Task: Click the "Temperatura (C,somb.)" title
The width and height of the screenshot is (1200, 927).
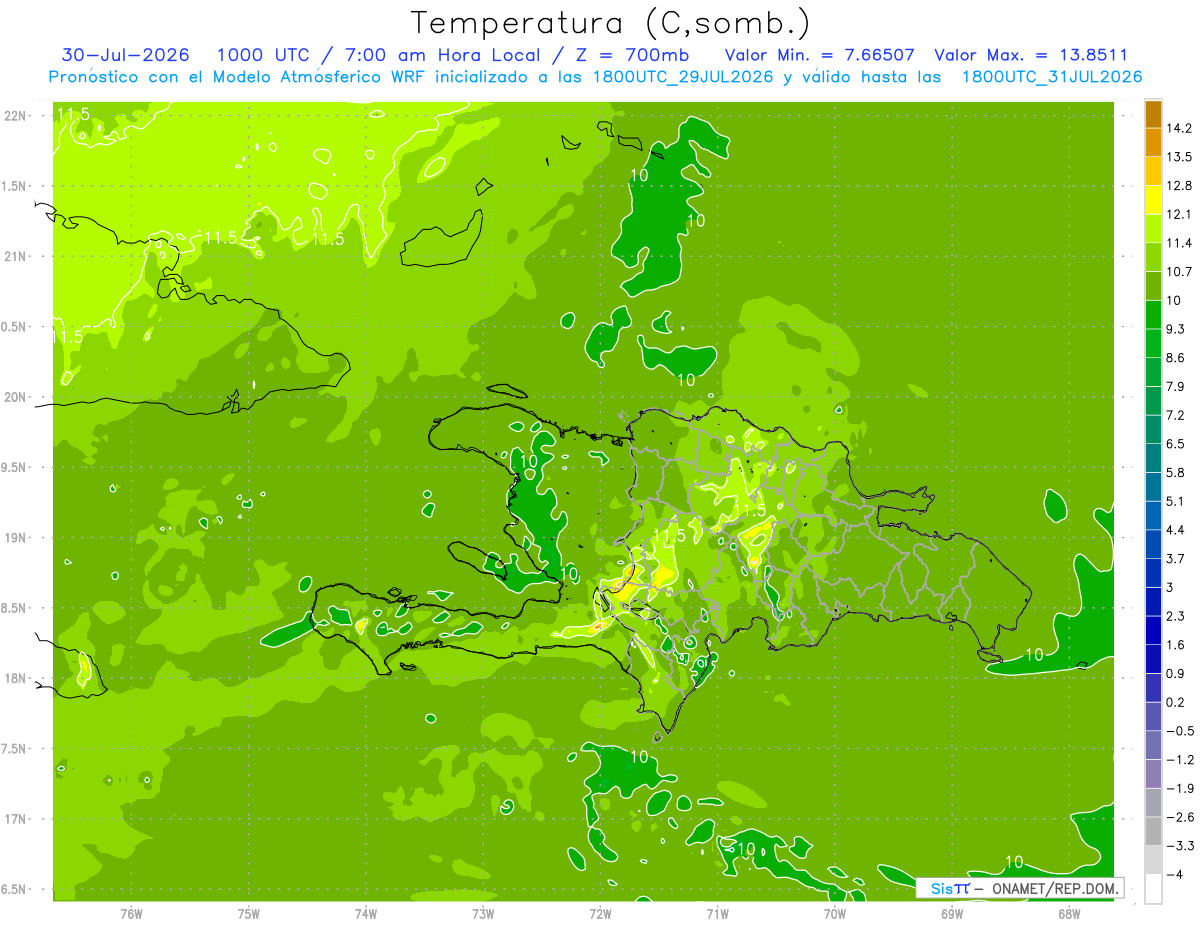Action: click(611, 23)
